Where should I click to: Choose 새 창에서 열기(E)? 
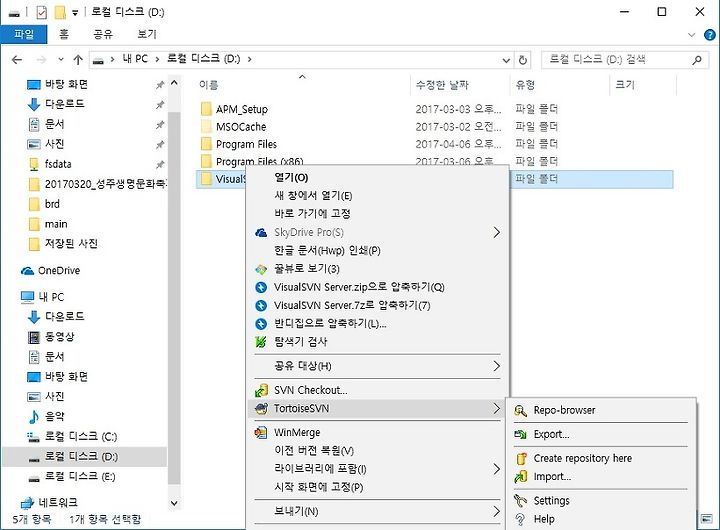click(x=313, y=196)
